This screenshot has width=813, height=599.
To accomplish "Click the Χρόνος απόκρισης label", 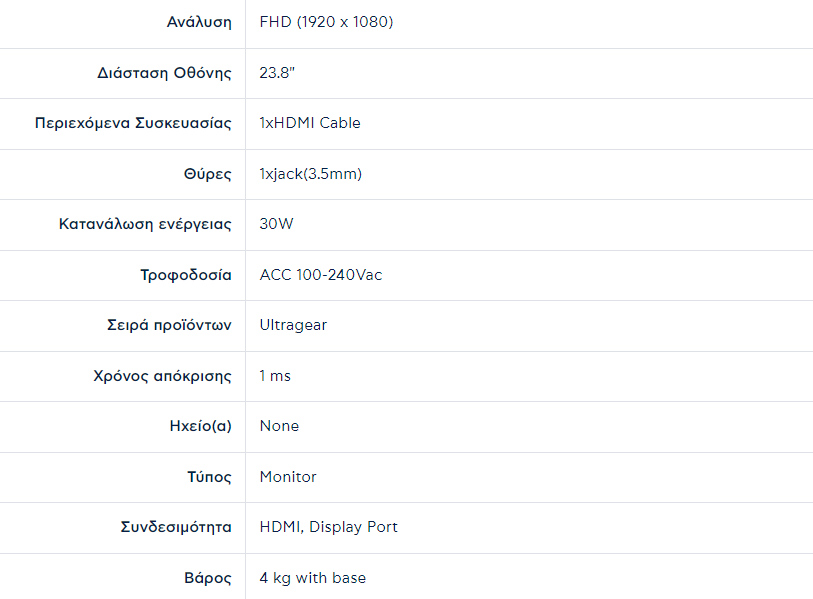I will click(162, 376).
